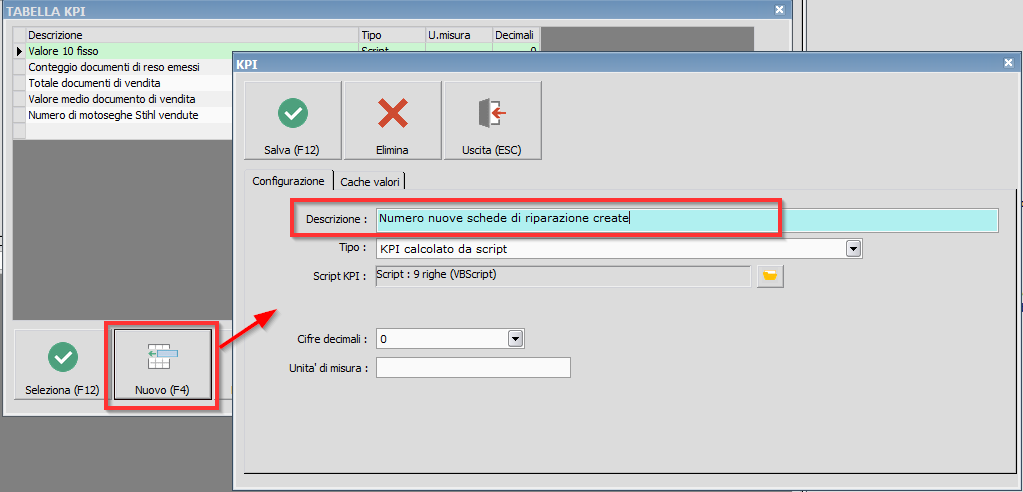Open the Script KPI folder browse icon

(769, 275)
